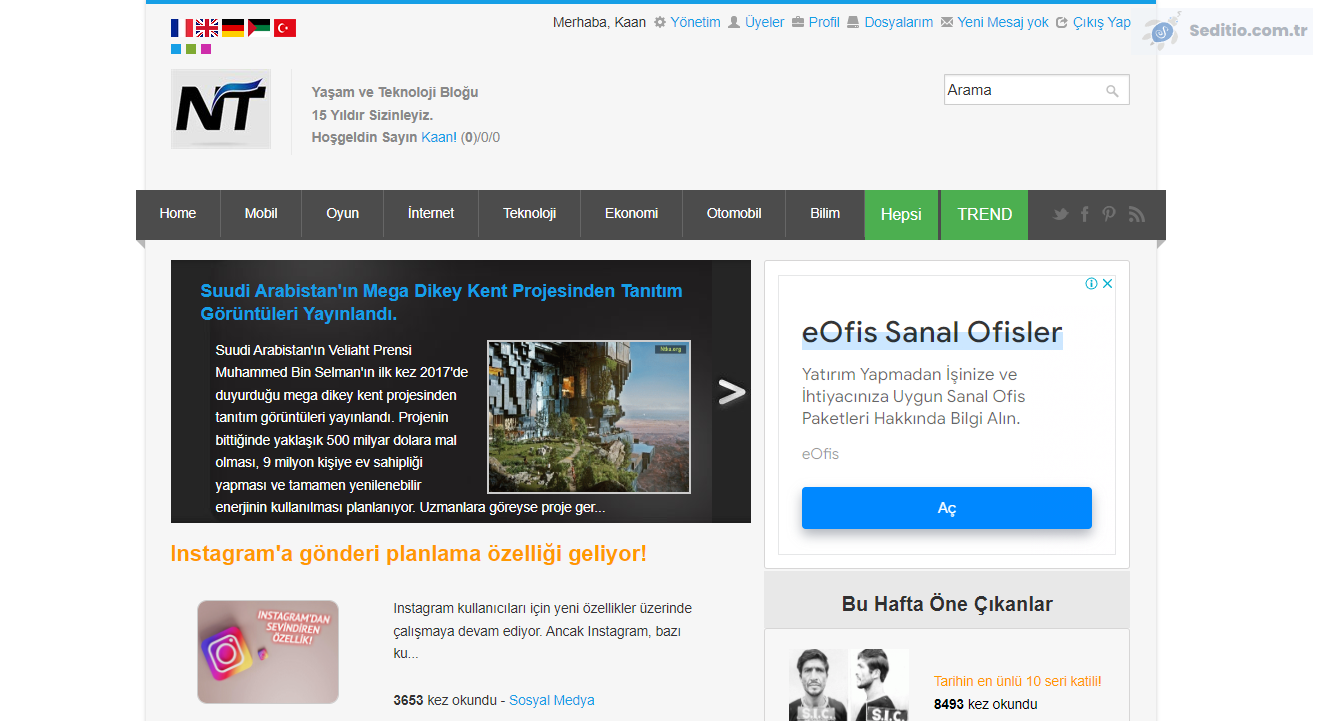1321x721 pixels.
Task: Open the green TREND tab
Action: coord(984,214)
